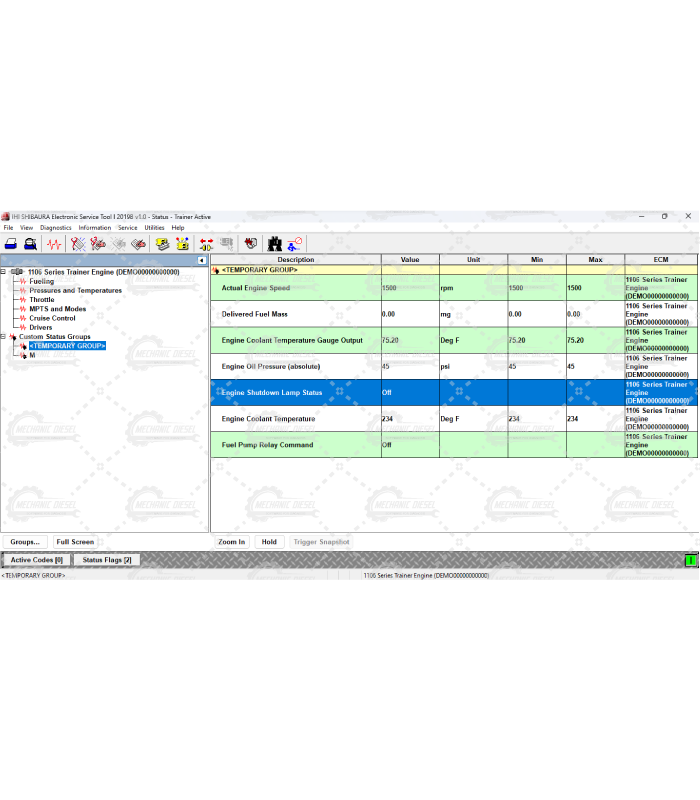This screenshot has height=800, width=700.
Task: Switch to the Status Flags tab
Action: (107, 560)
